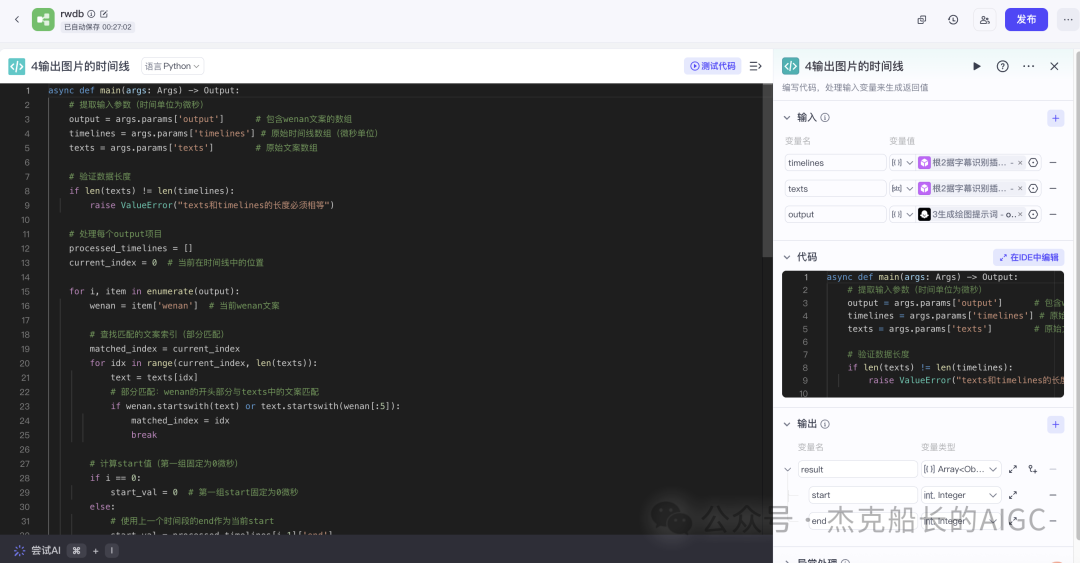Click the code preview thumbnail
1080x563 pixels.
[923, 334]
